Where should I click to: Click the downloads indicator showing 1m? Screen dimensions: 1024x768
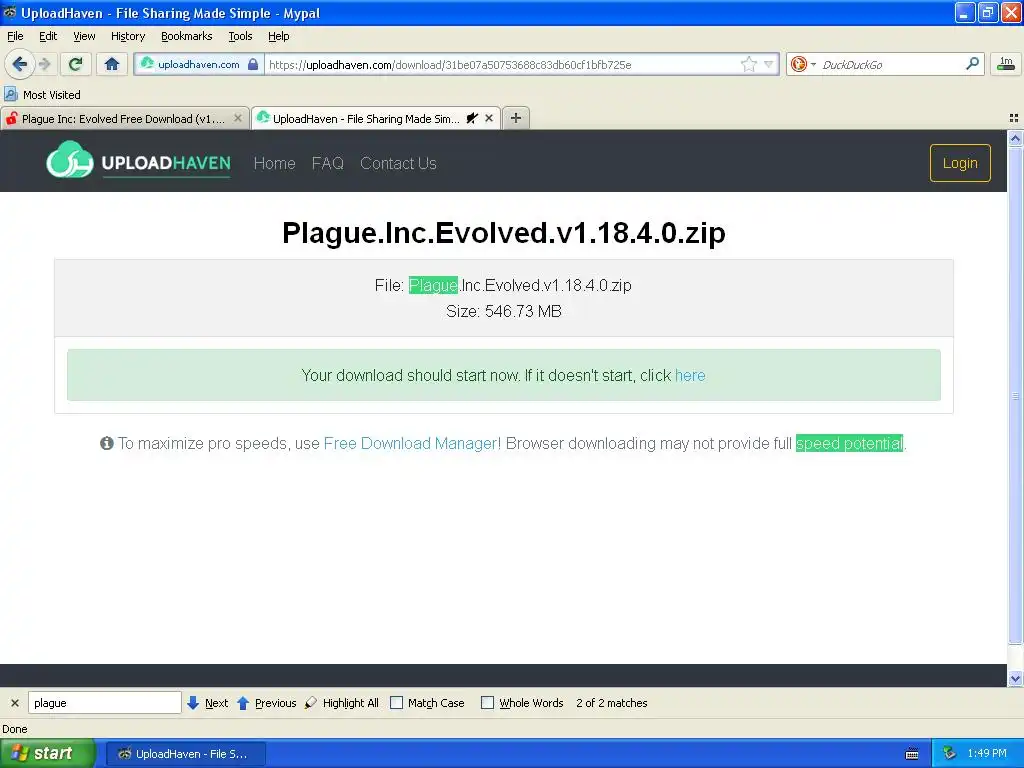point(1006,64)
